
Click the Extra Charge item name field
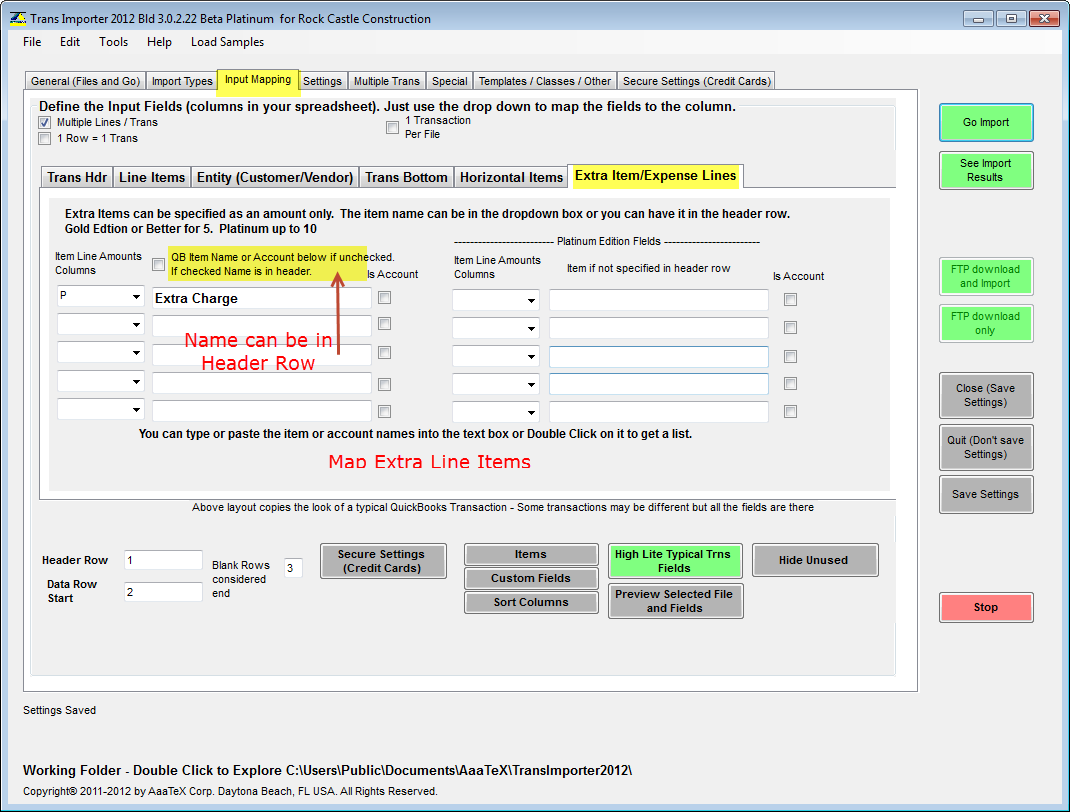(x=262, y=298)
